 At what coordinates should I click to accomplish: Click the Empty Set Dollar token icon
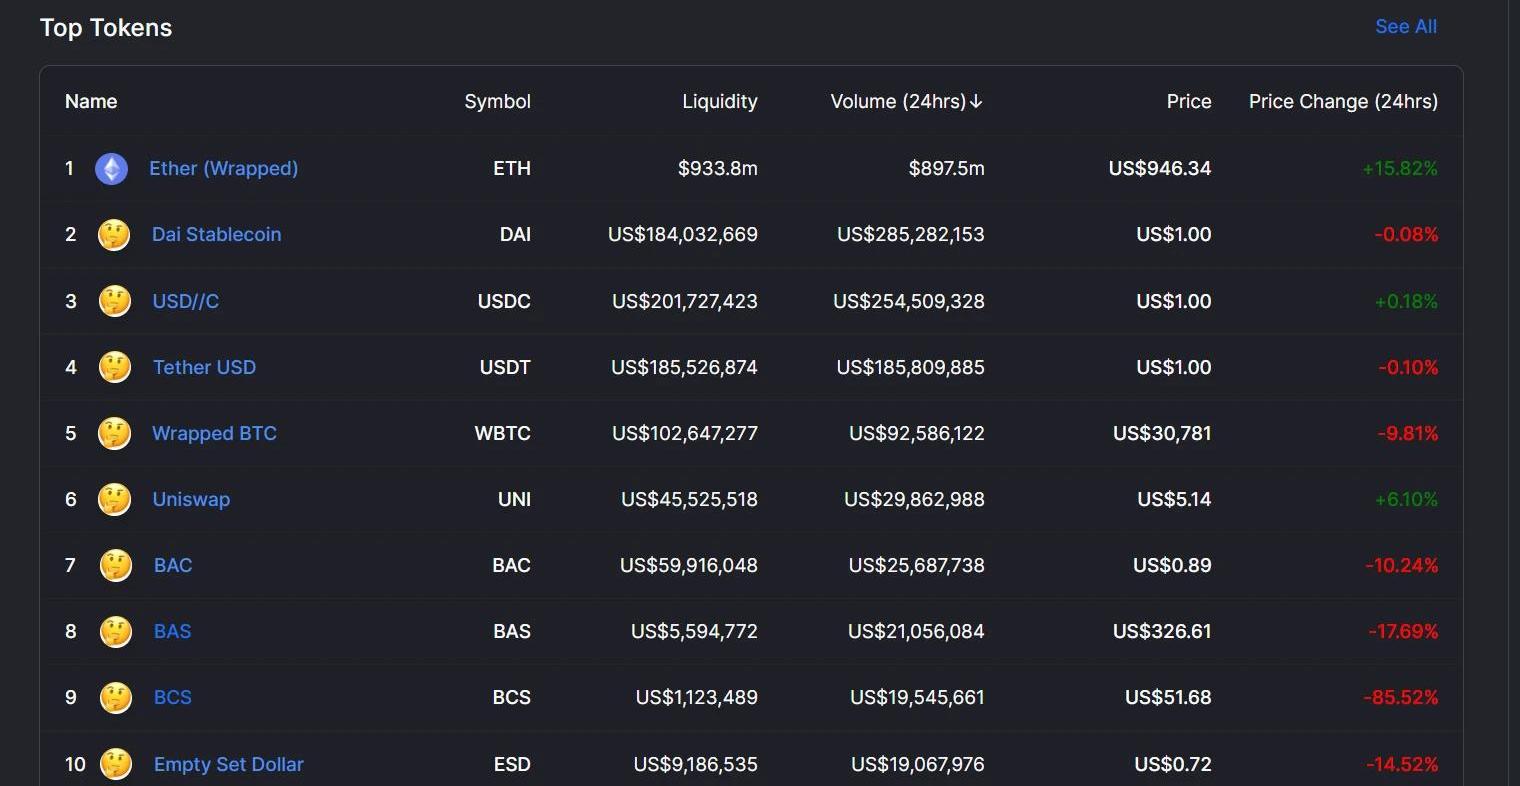pyautogui.click(x=116, y=764)
